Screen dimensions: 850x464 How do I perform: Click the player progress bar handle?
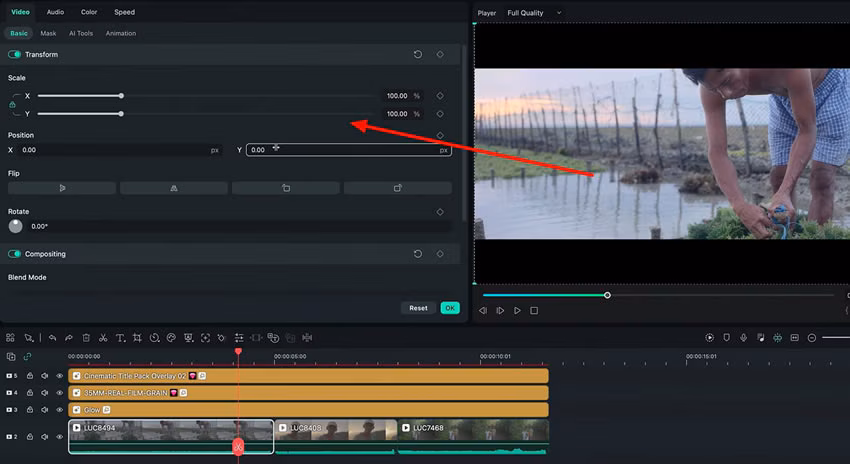[607, 295]
